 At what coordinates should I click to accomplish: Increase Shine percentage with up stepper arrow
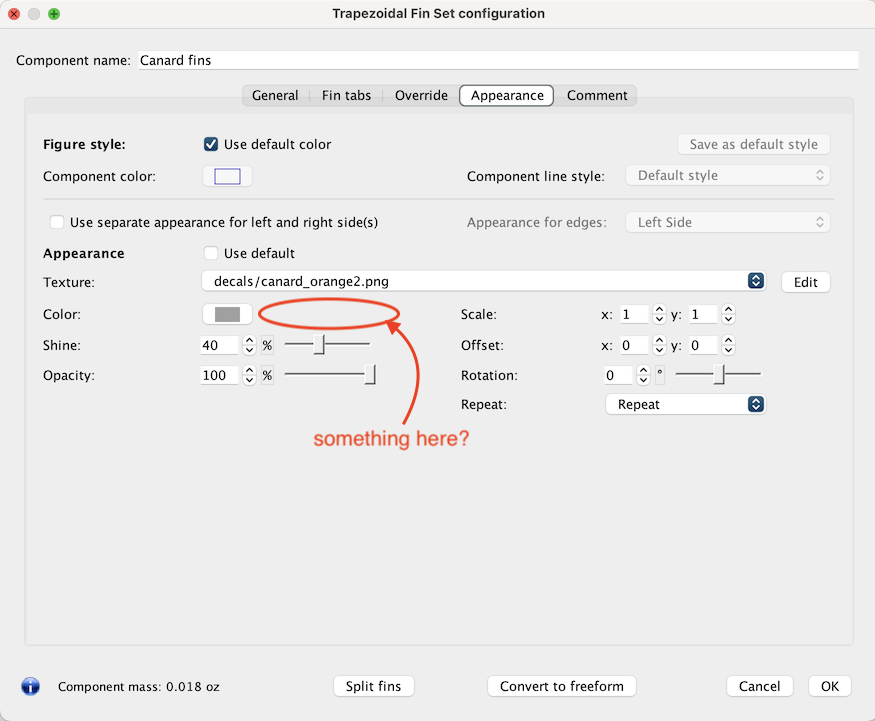pos(248,340)
